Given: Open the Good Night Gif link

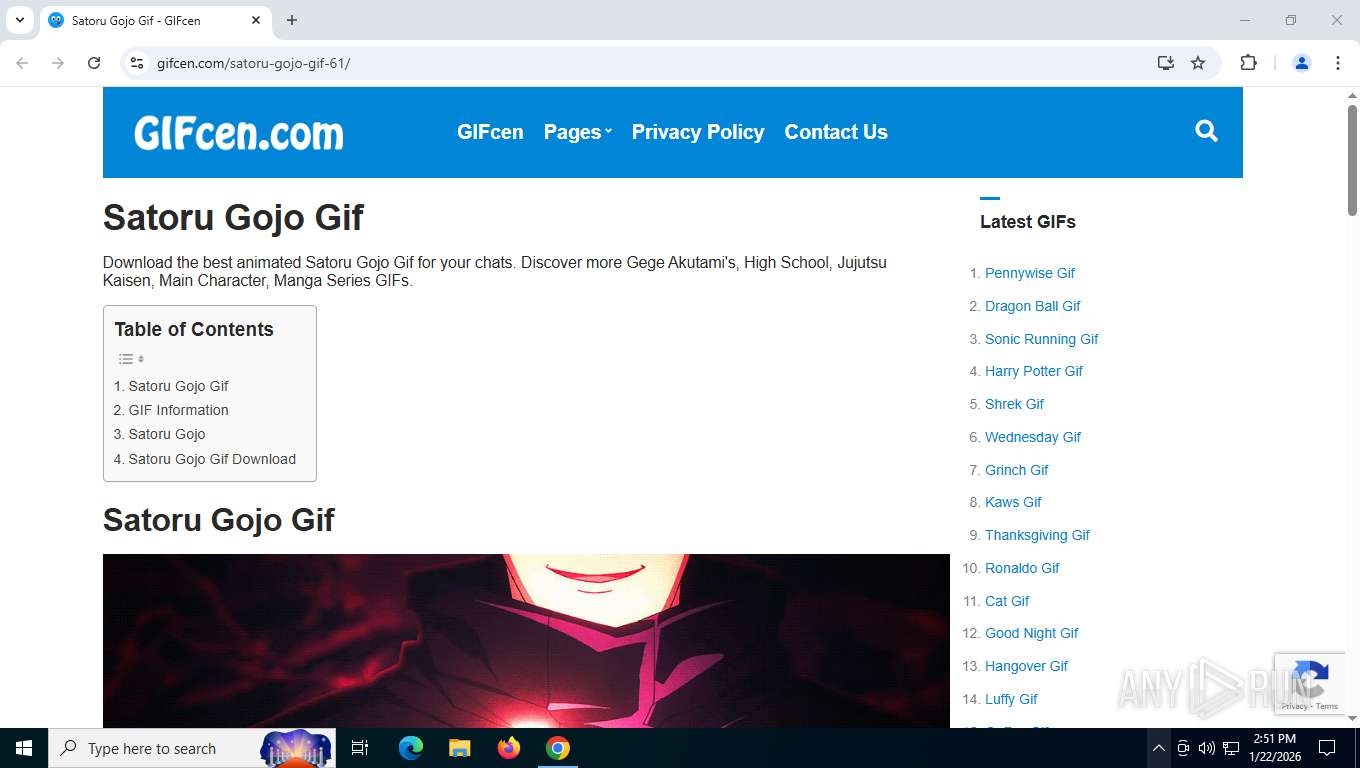Looking at the screenshot, I should point(1032,633).
